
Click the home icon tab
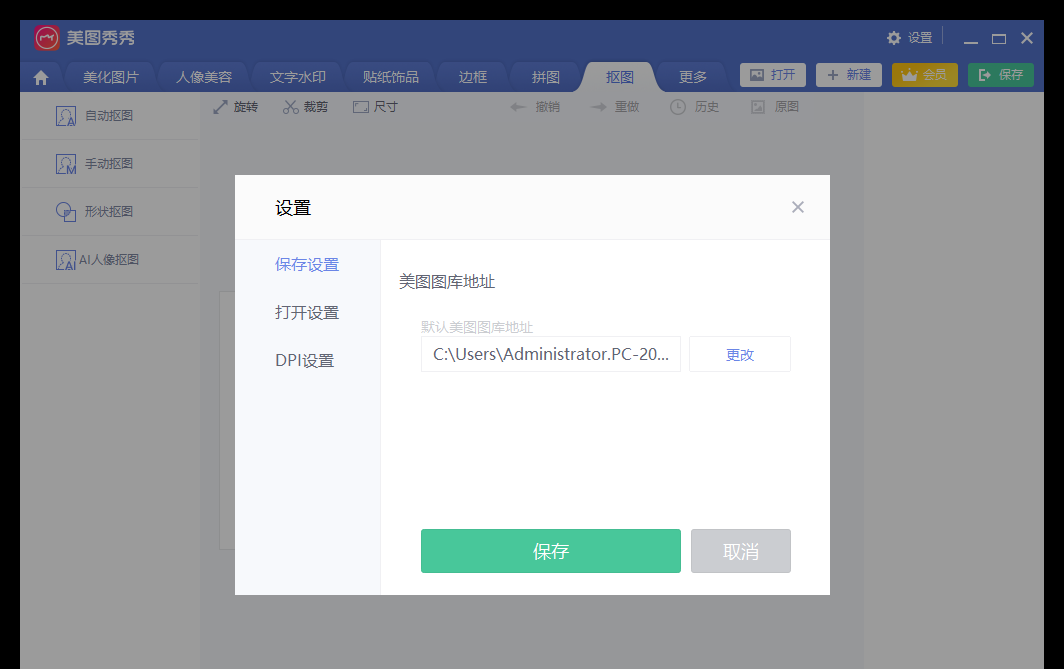pos(41,77)
